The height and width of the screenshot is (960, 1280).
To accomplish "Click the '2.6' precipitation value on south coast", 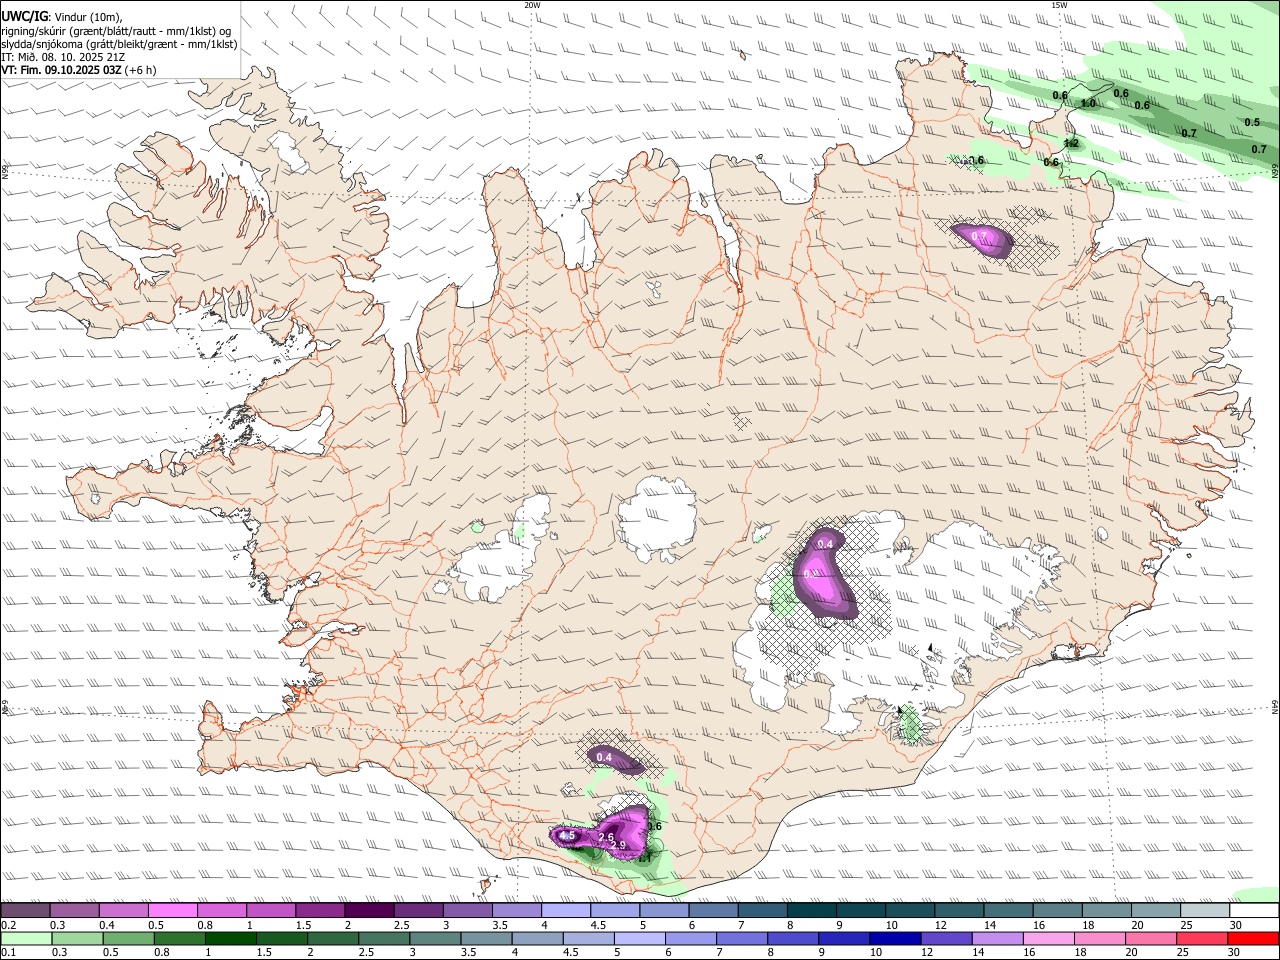I will point(606,837).
